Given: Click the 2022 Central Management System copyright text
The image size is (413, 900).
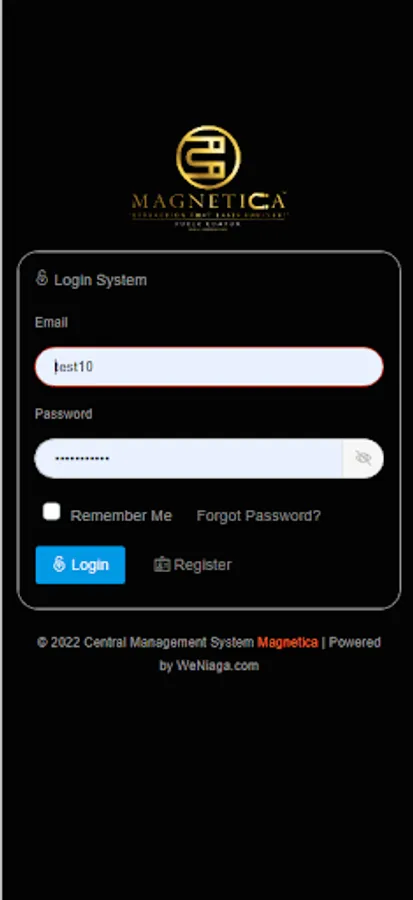Looking at the screenshot, I should pos(146,642).
